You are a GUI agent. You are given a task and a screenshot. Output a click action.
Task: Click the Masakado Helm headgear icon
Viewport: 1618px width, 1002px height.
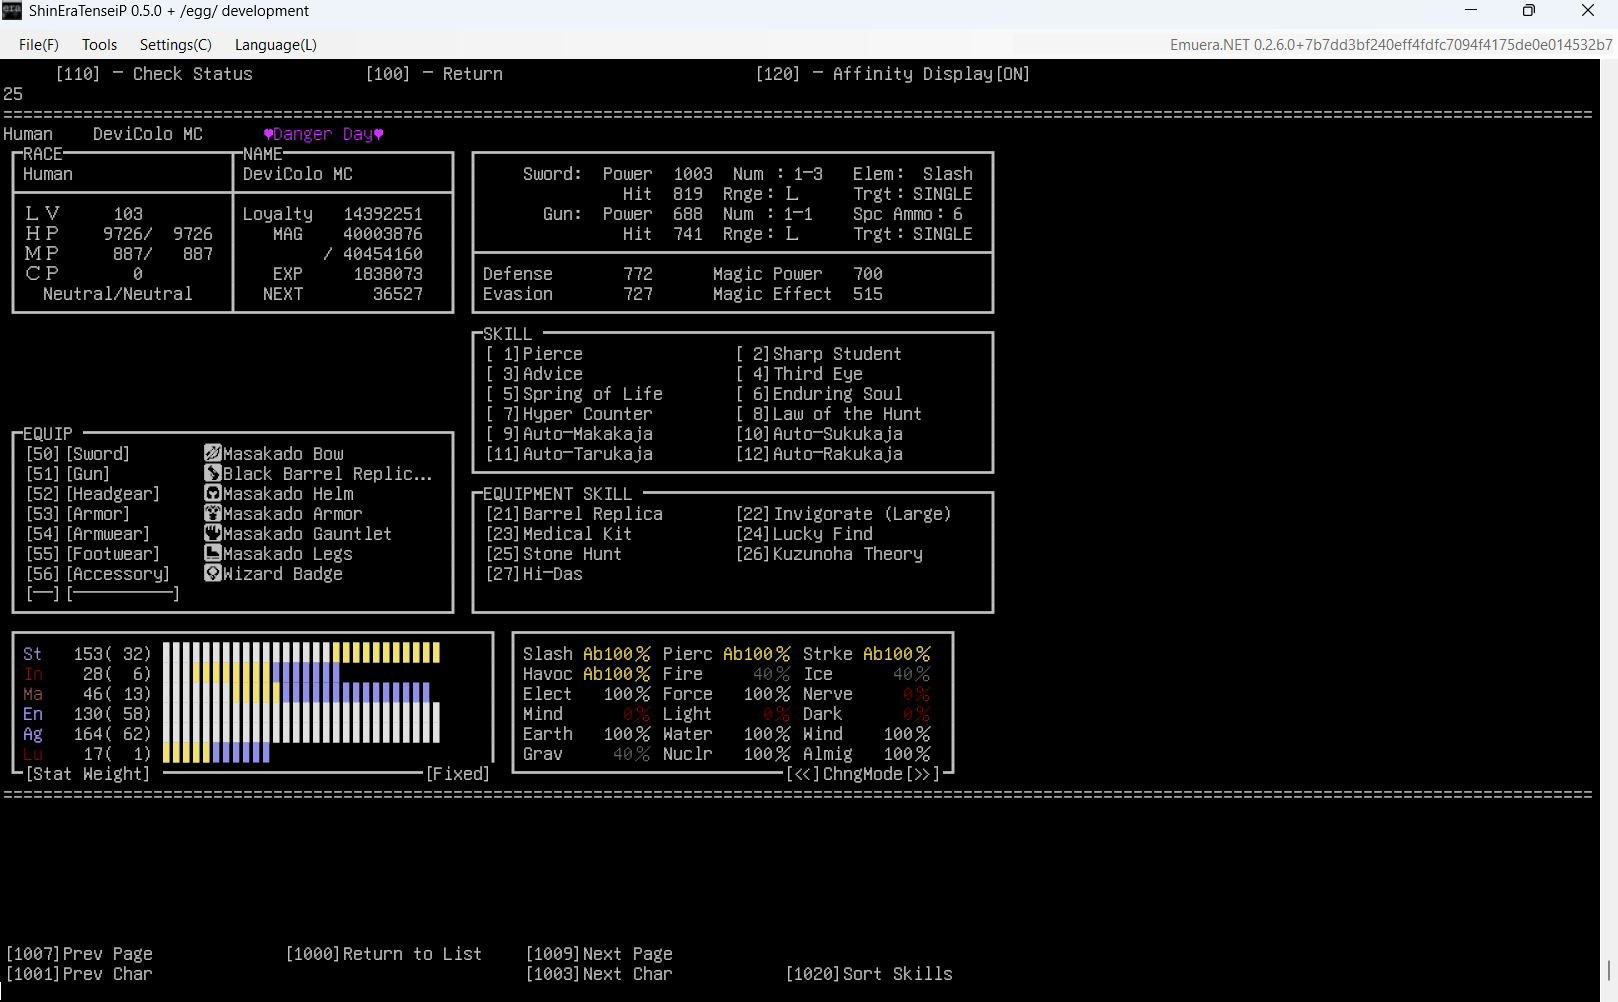212,494
